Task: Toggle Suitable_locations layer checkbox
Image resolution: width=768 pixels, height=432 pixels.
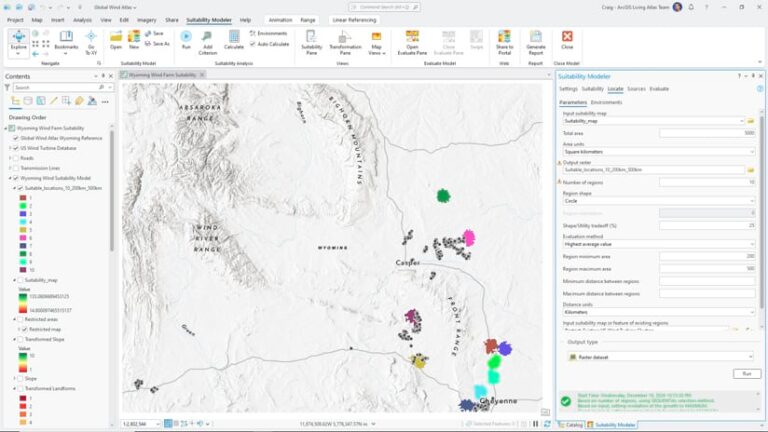Action: point(20,188)
